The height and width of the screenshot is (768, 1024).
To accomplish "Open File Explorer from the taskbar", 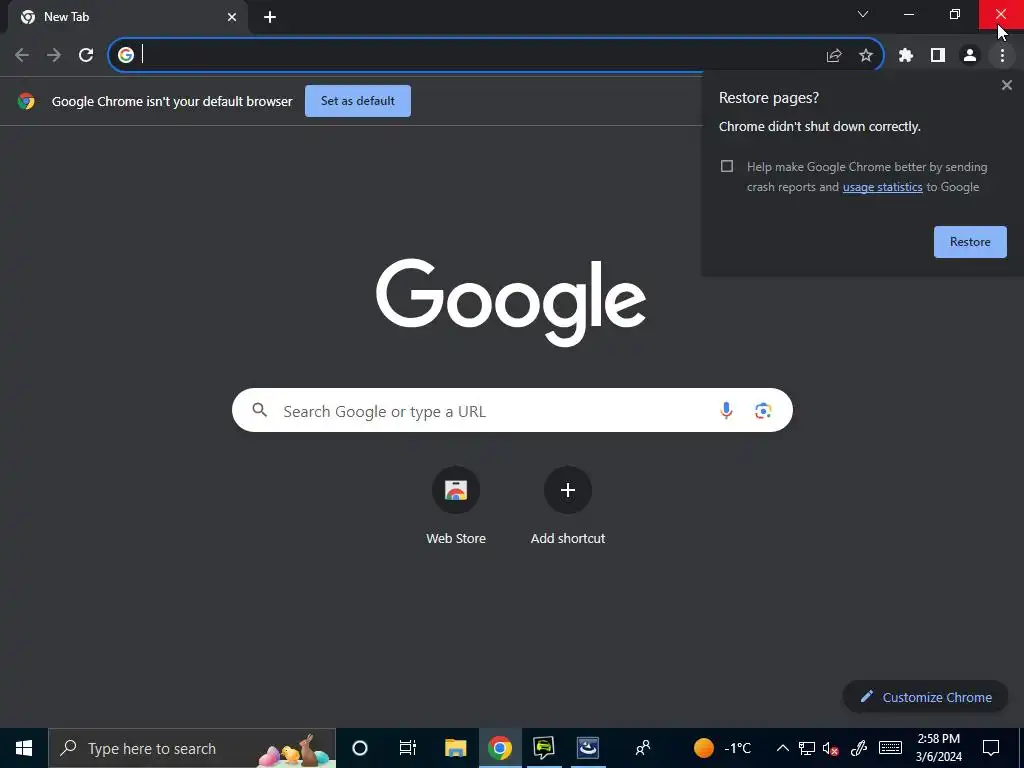I will pyautogui.click(x=455, y=748).
